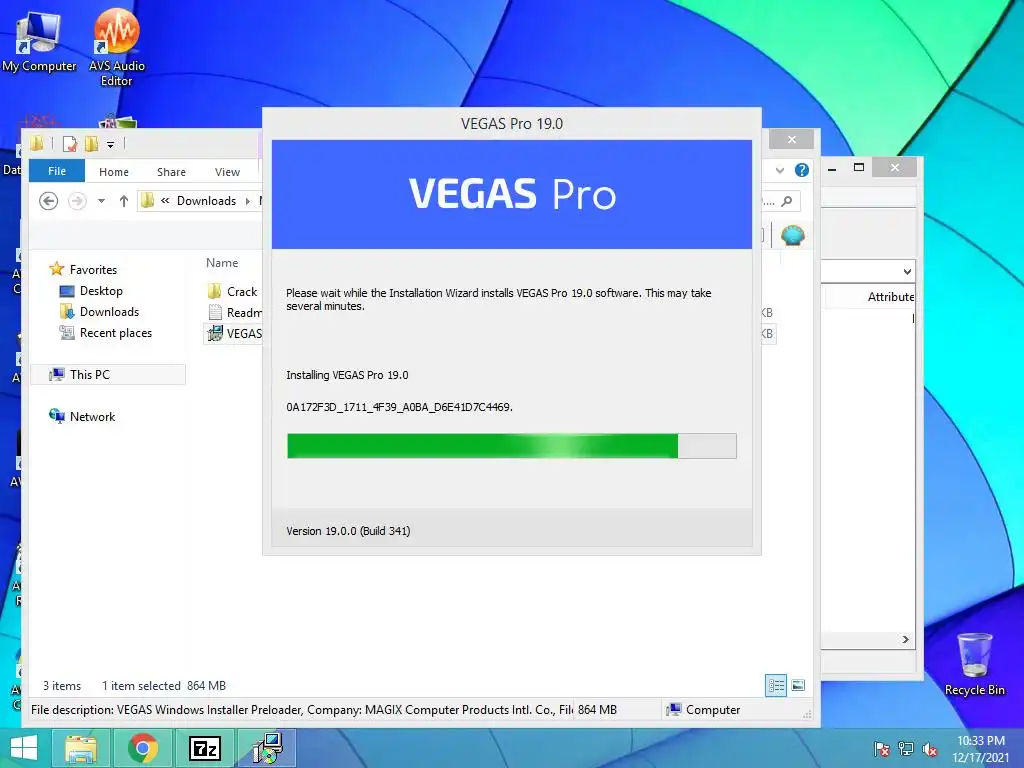Screen dimensions: 1024x768
Task: Go up one folder level
Action: 123,201
